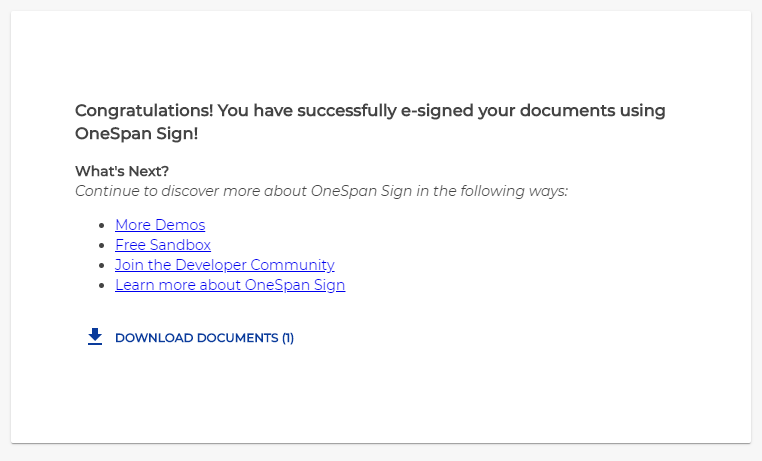Click the word Sandbox in the link list
762x461 pixels.
coord(180,245)
